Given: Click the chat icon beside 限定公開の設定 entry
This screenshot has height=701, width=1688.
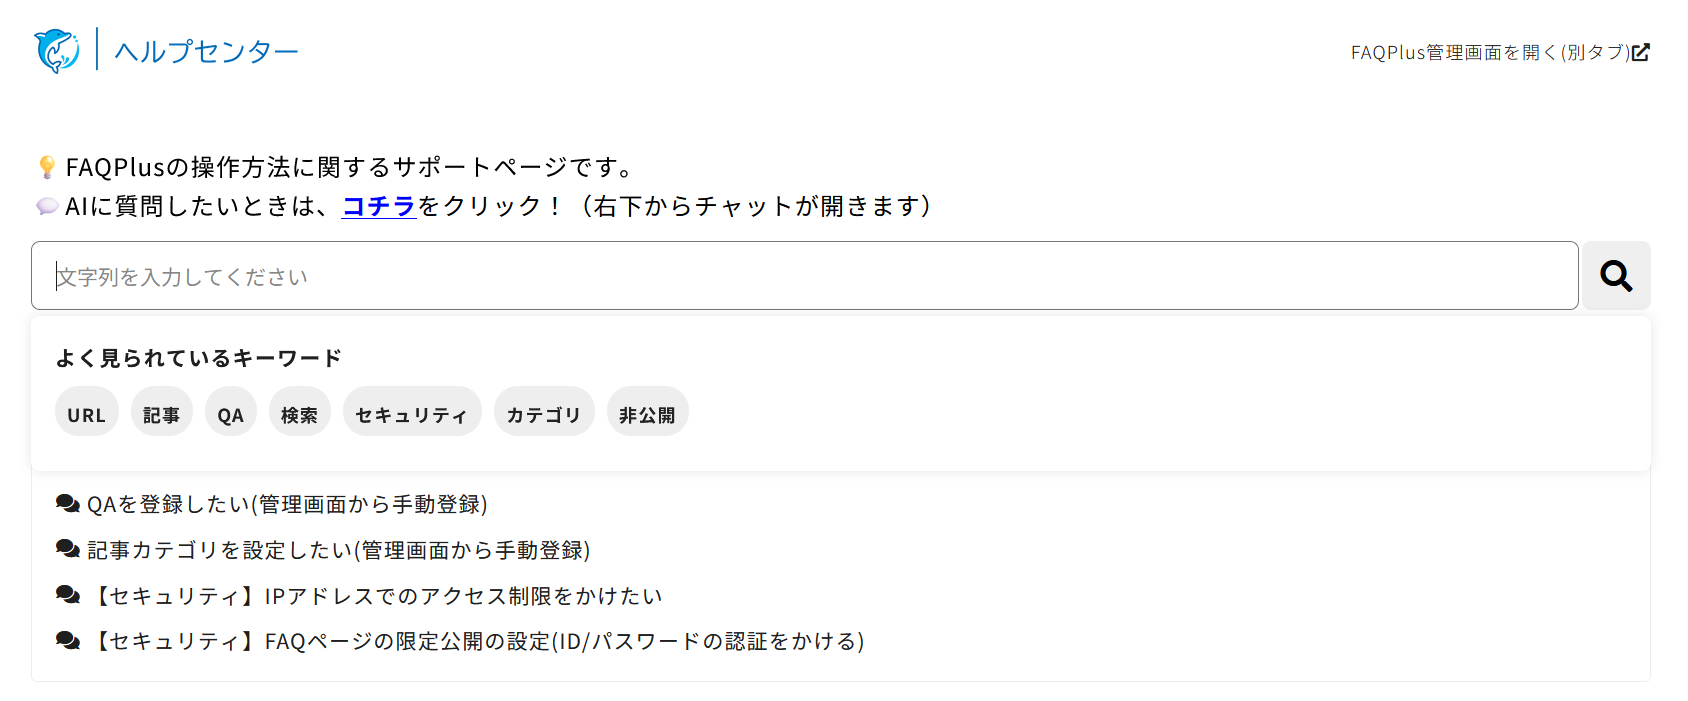Looking at the screenshot, I should point(66,641).
